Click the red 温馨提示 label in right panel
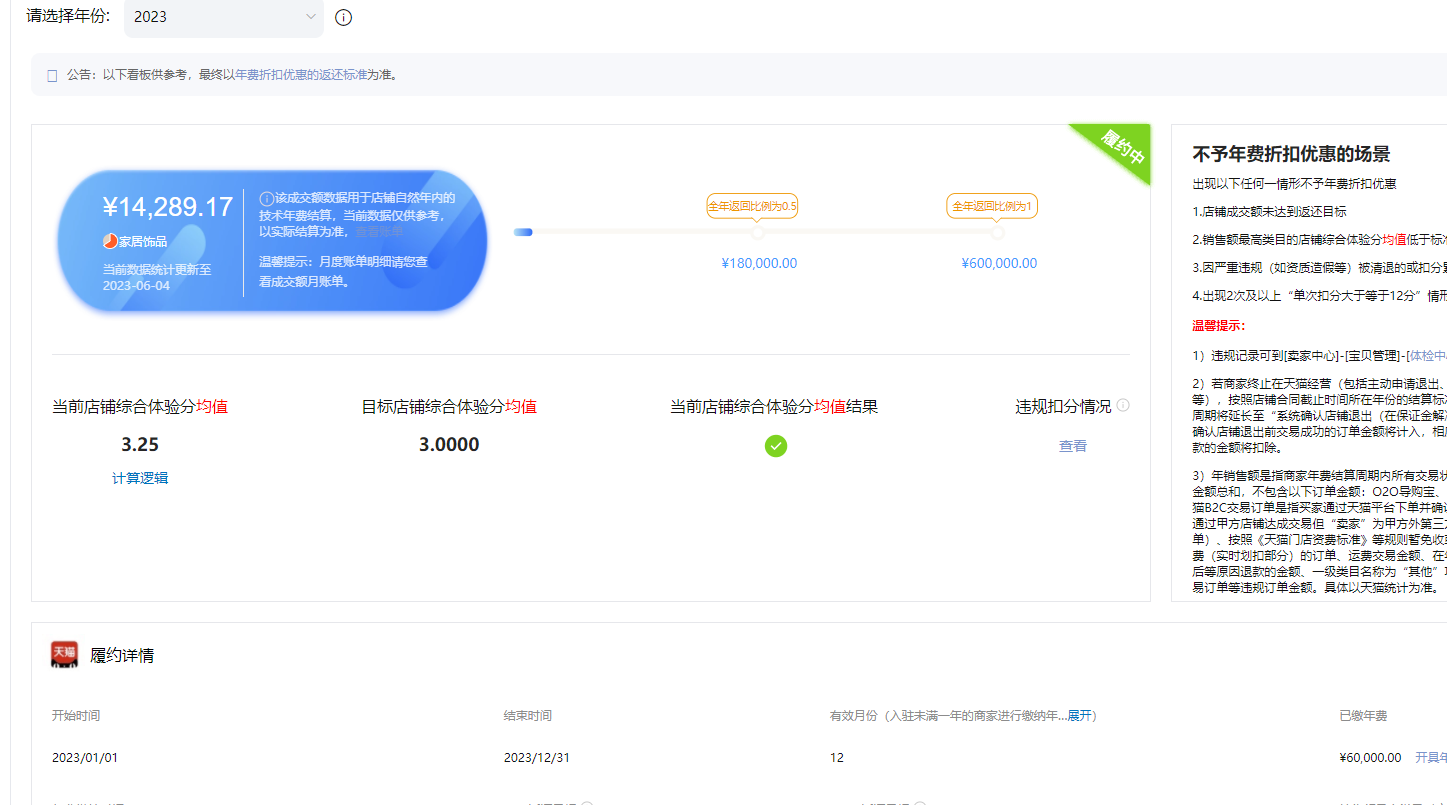The image size is (1447, 805). [1218, 326]
